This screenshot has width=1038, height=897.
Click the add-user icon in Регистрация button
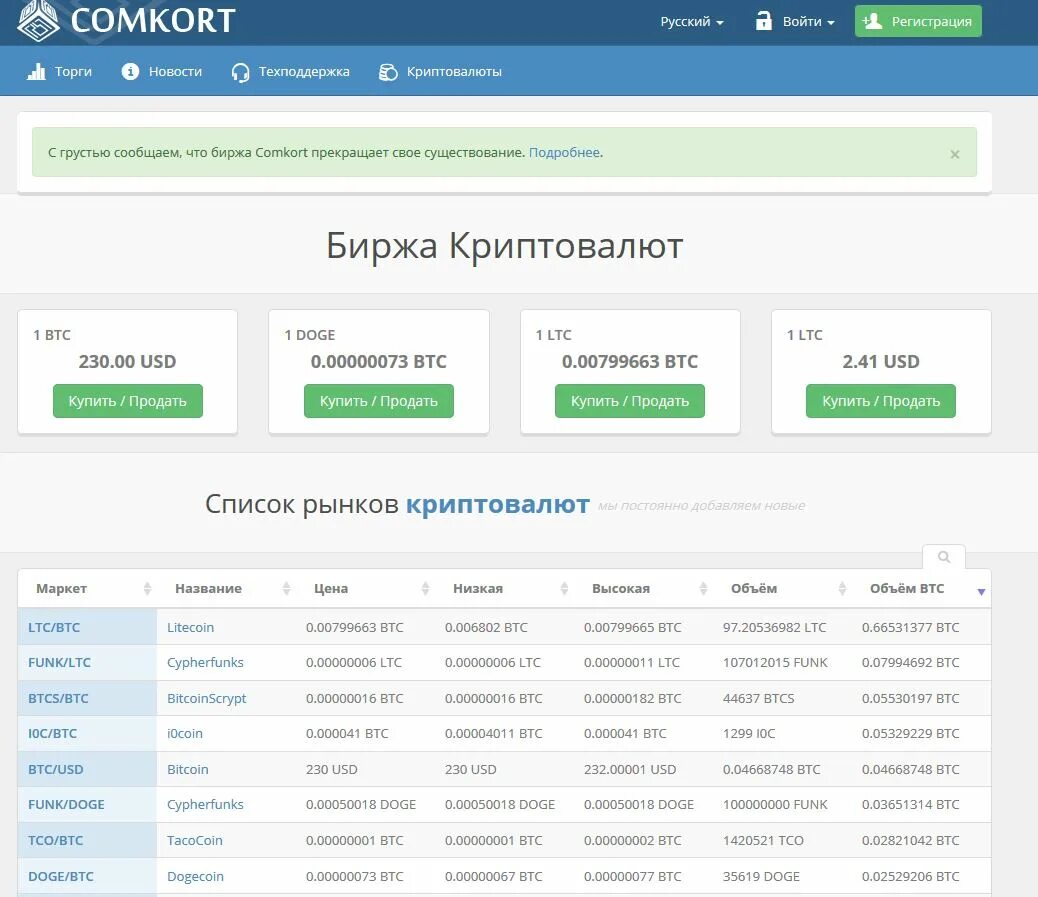(x=873, y=21)
